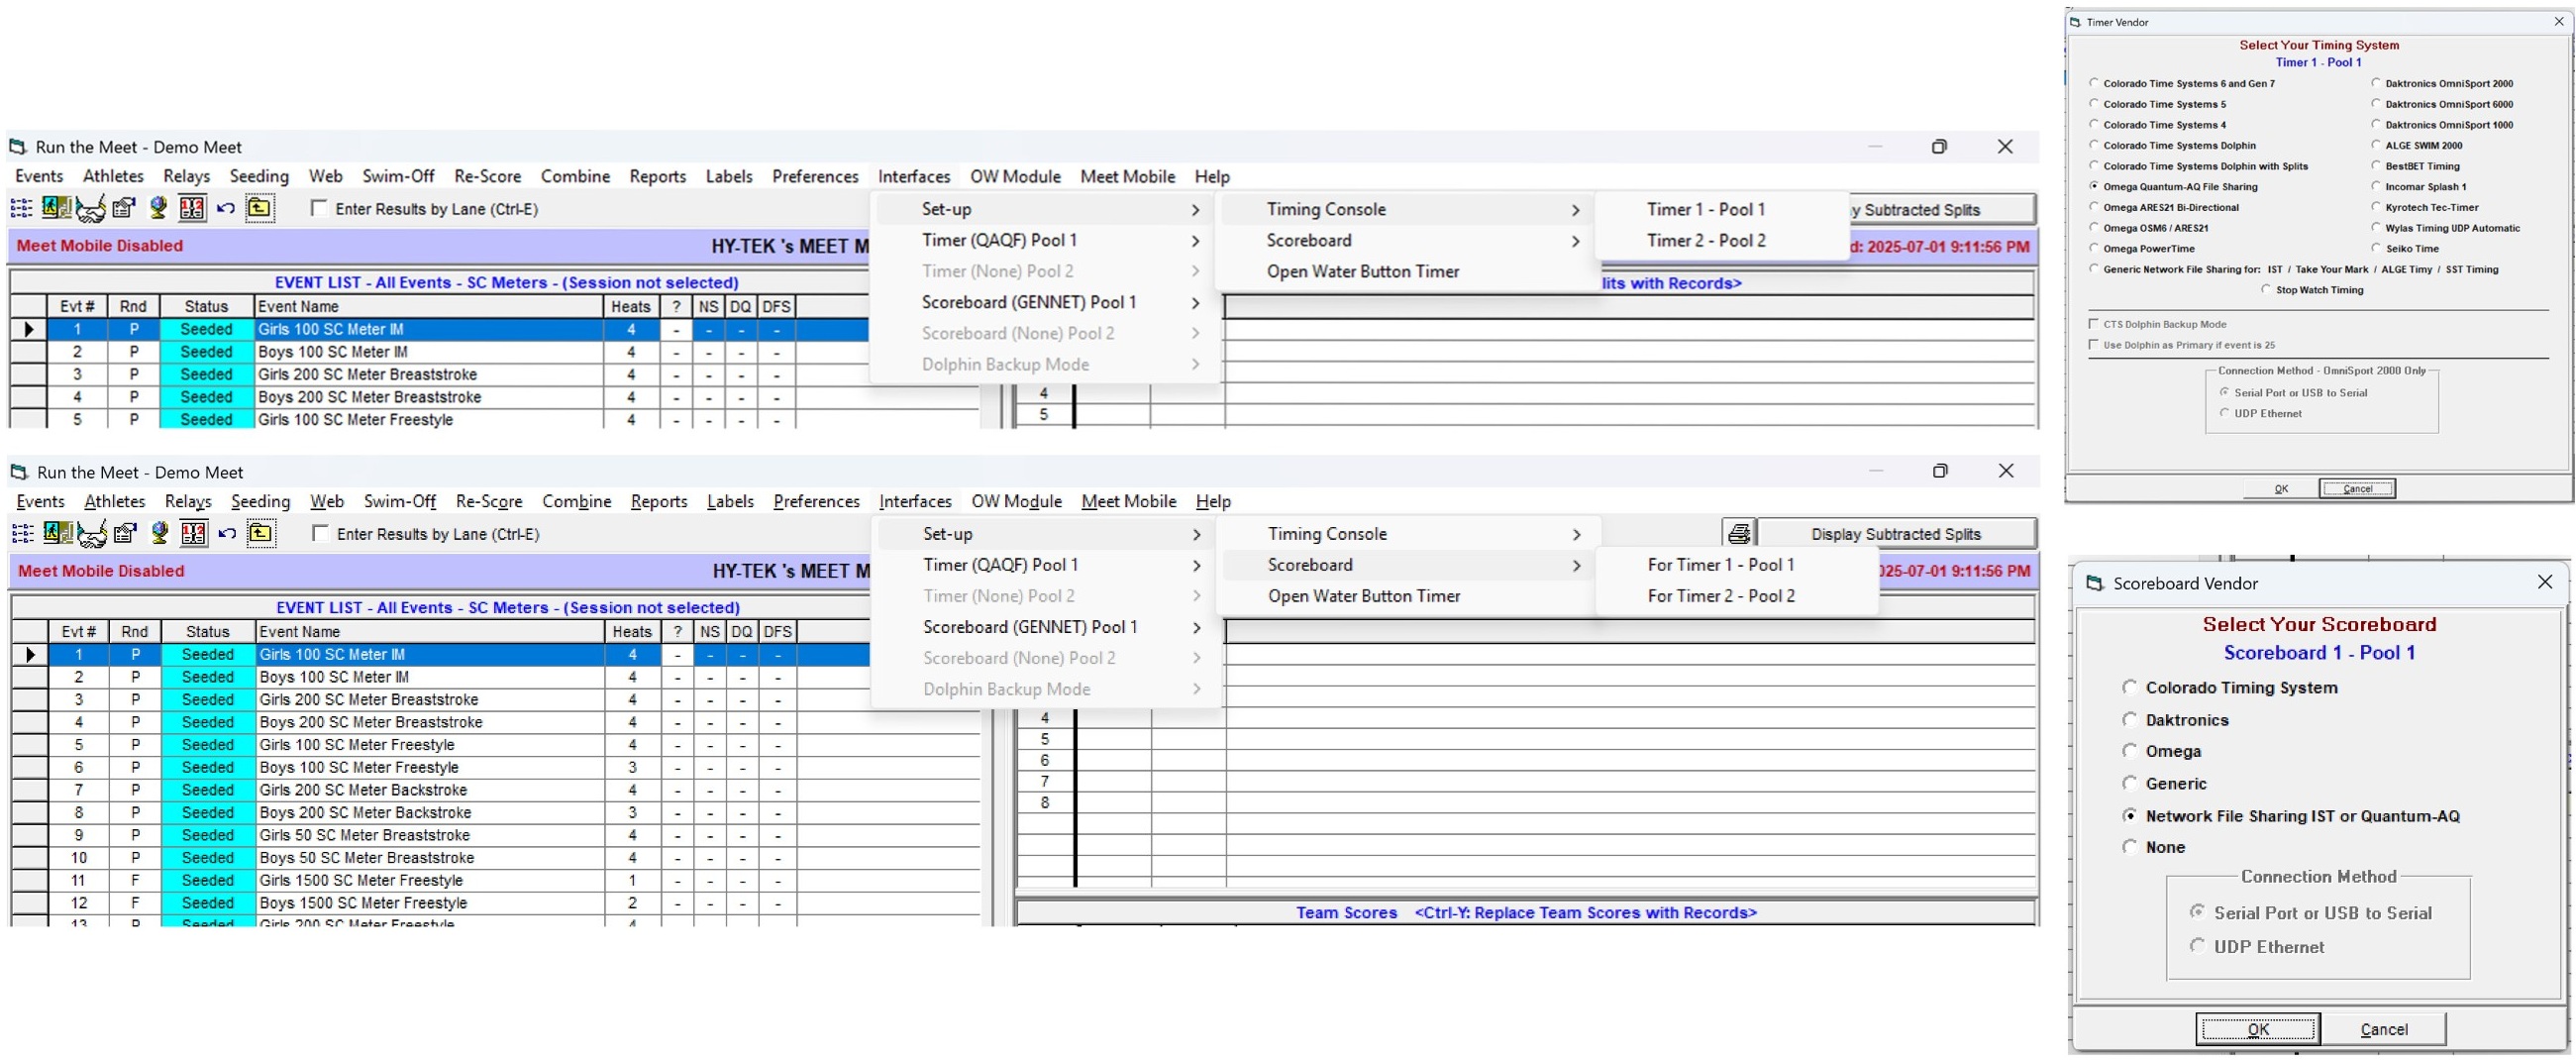This screenshot has height=1060, width=2576.
Task: Click the preferences form icon in upper window toolbar
Action: point(123,208)
